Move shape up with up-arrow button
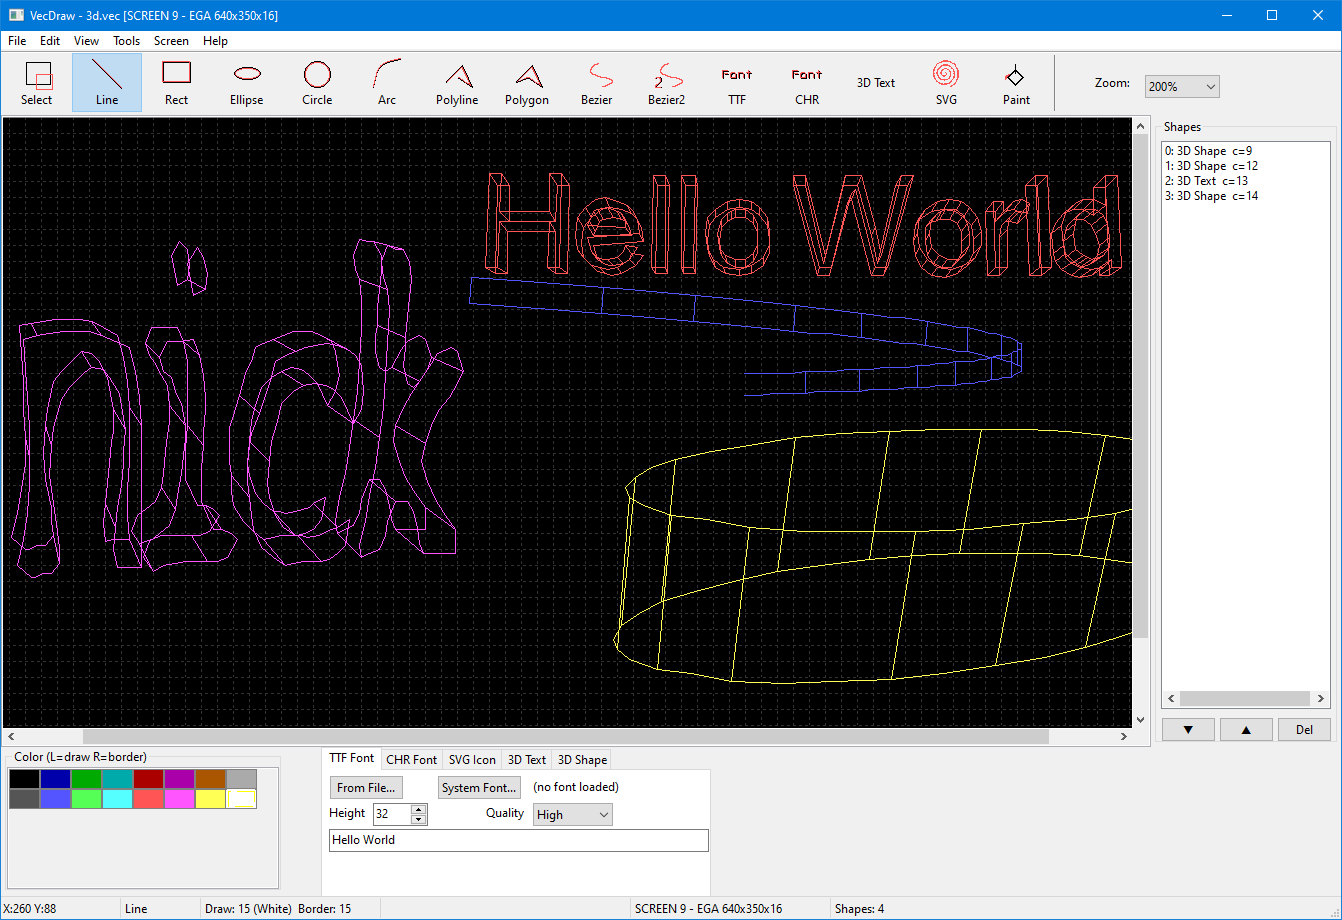 click(1246, 730)
